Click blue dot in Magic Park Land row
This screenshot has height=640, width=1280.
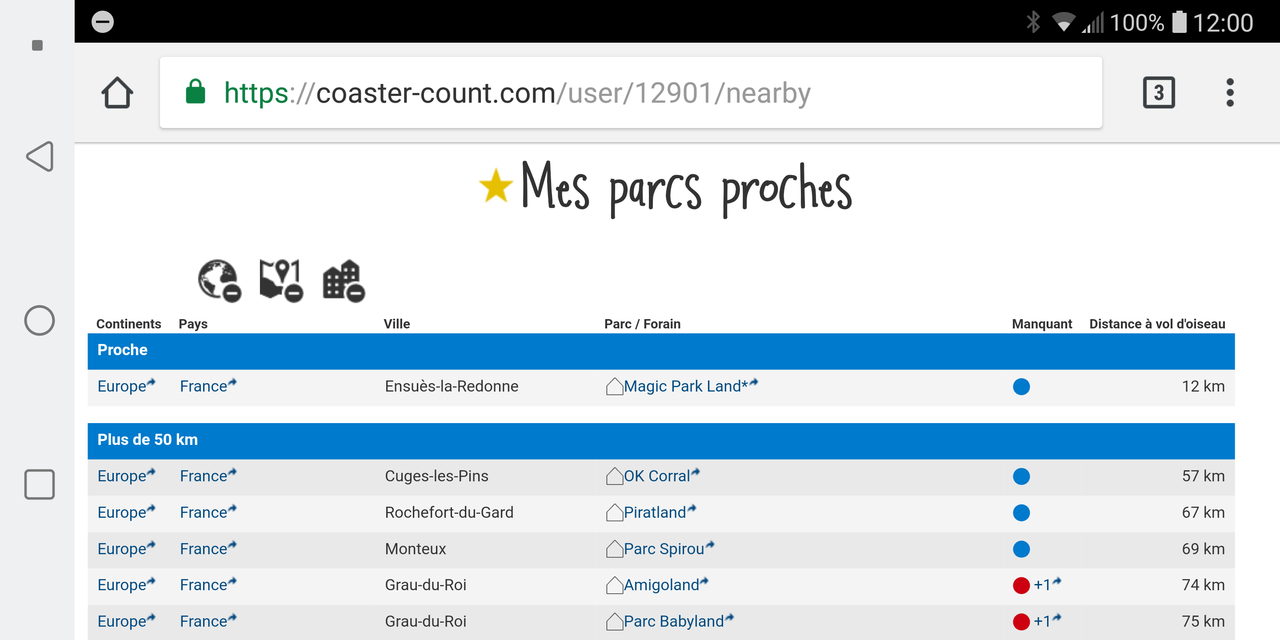click(1021, 387)
